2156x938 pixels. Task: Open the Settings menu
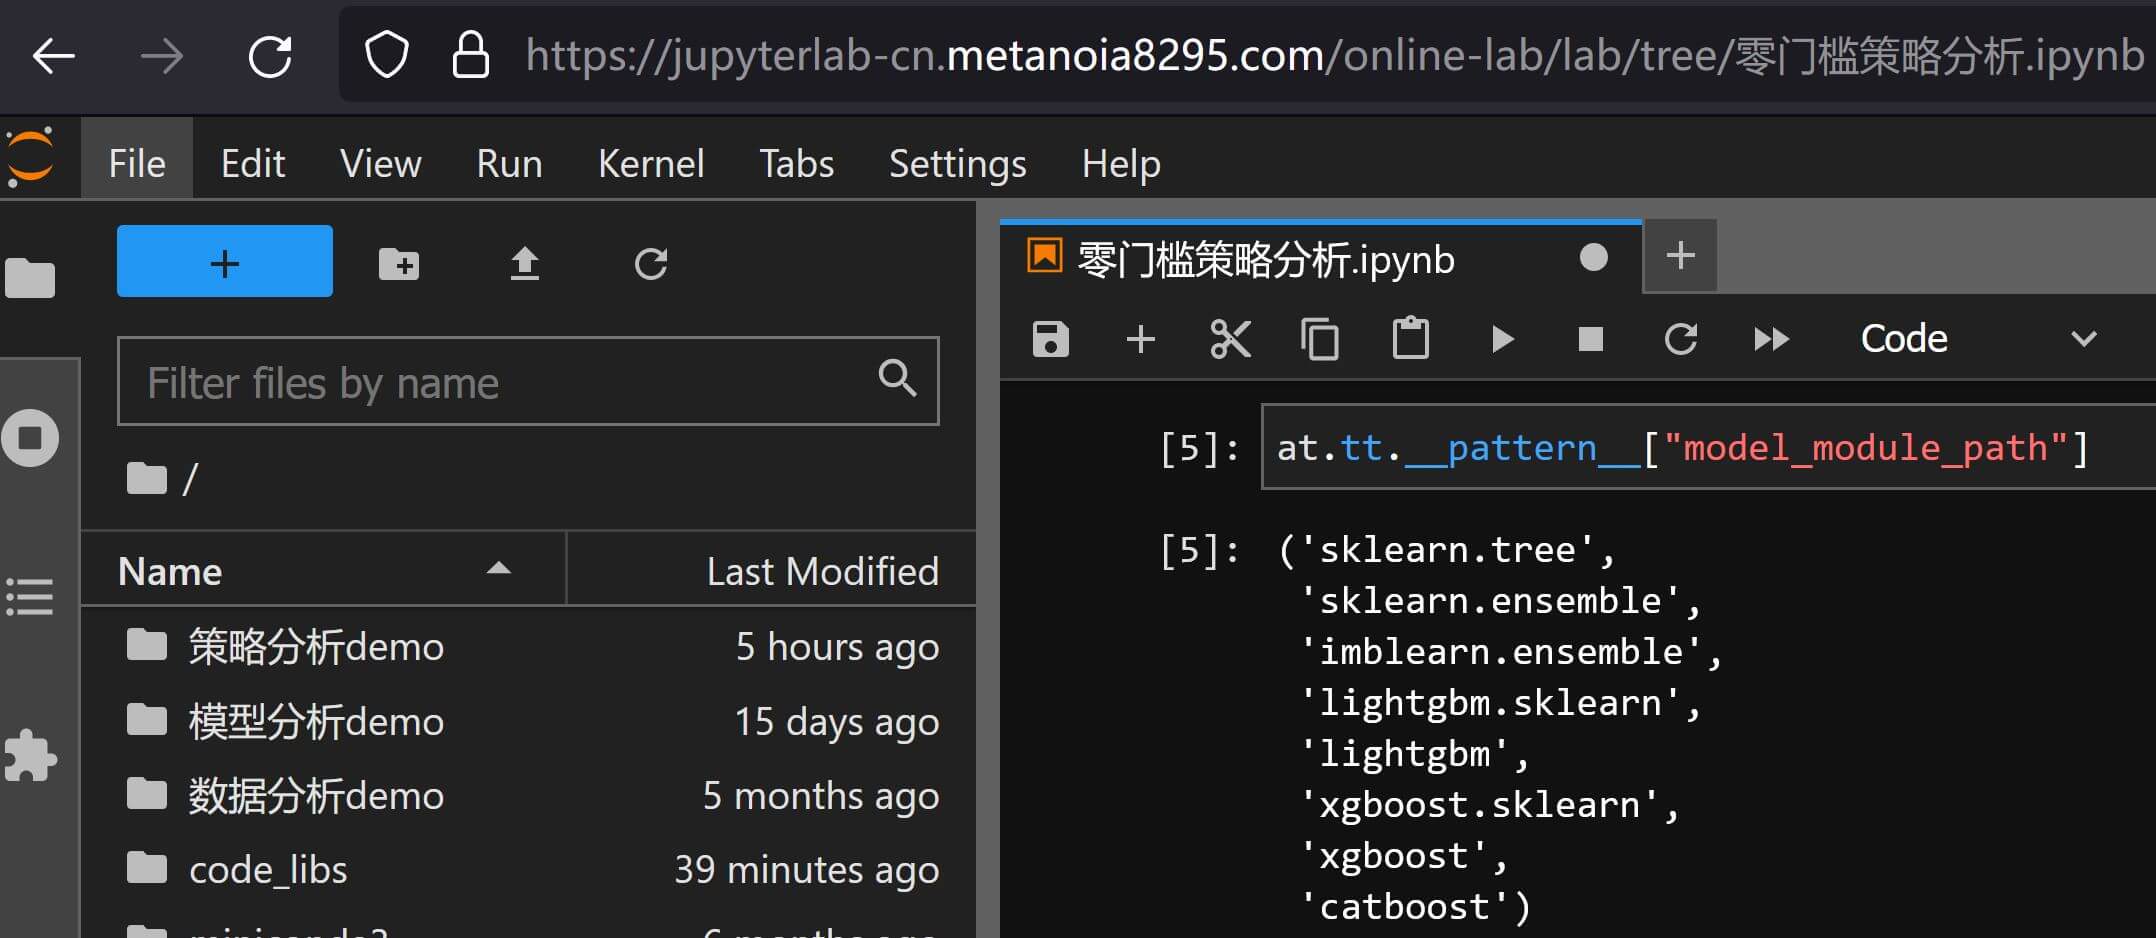coord(957,163)
